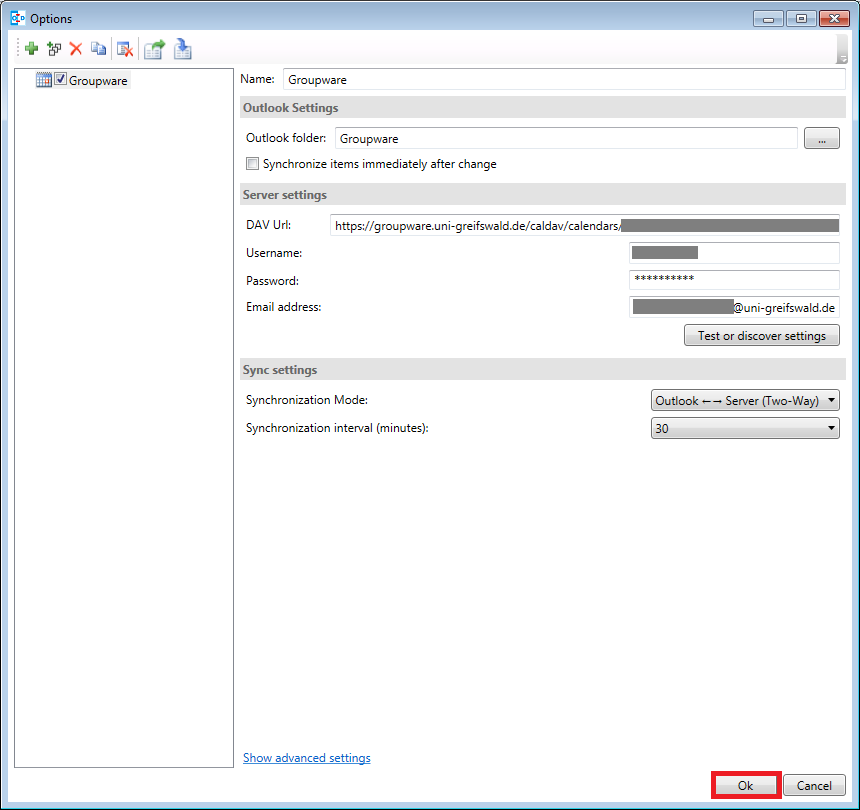Click the export profiles icon
The width and height of the screenshot is (860, 810).
point(154,48)
